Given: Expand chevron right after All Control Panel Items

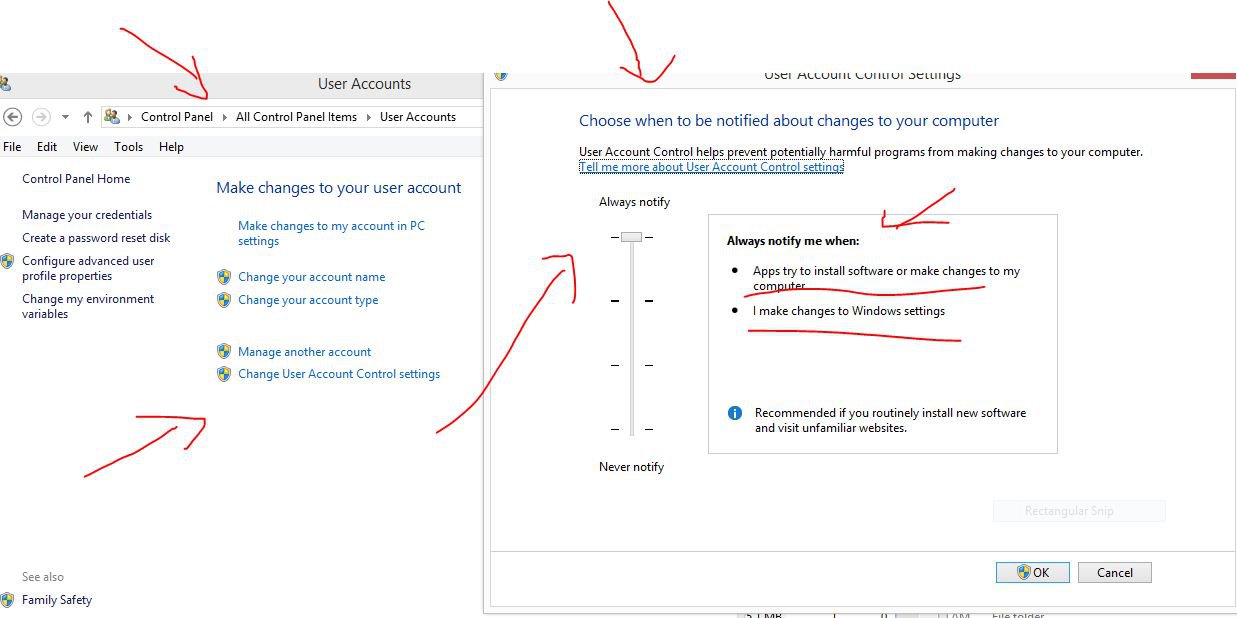Looking at the screenshot, I should (x=368, y=117).
